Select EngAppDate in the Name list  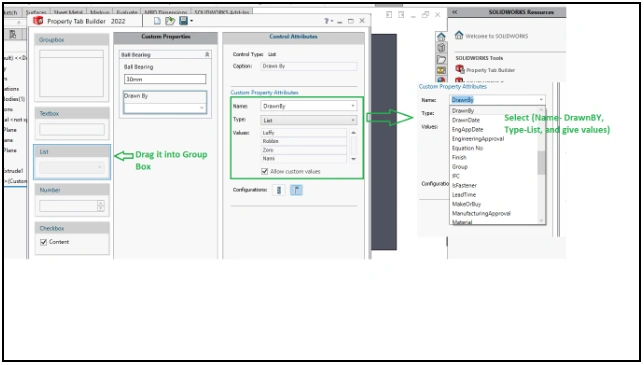[x=467, y=129]
